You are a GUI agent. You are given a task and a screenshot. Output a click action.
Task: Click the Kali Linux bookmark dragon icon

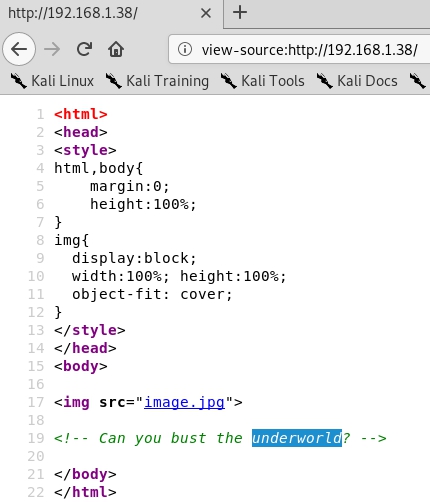pos(18,81)
